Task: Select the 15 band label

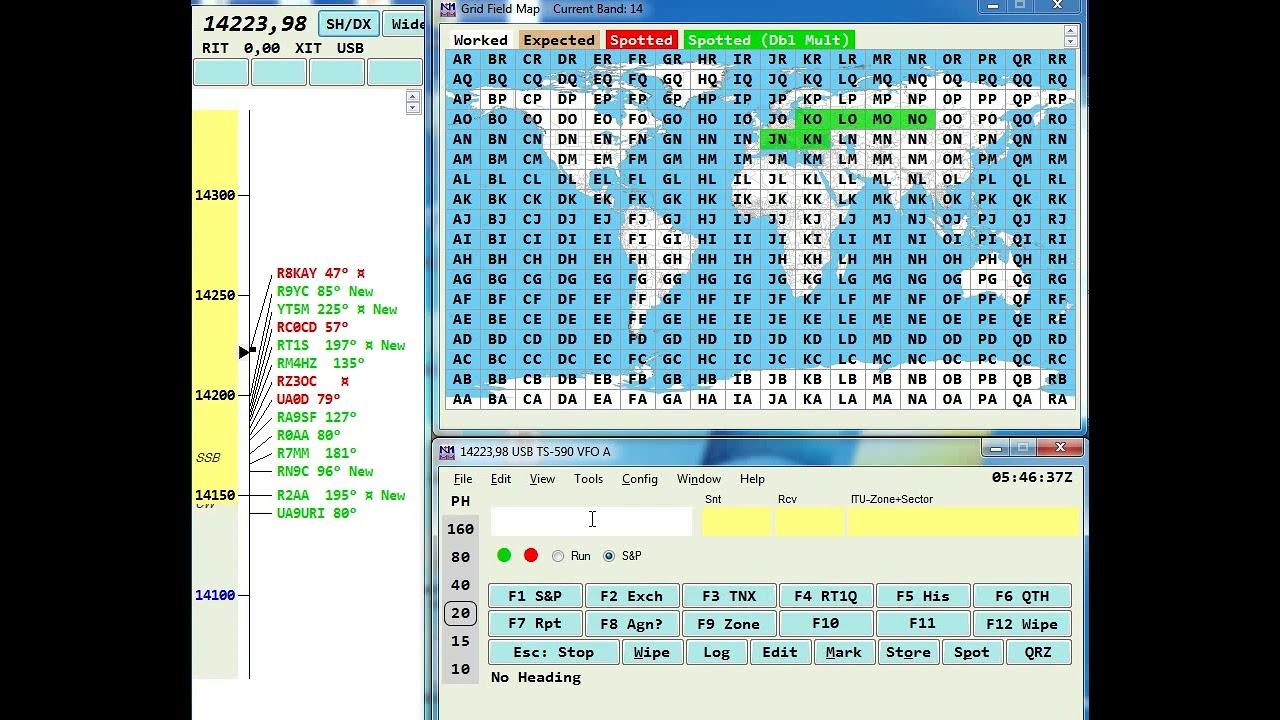Action: pyautogui.click(x=460, y=641)
